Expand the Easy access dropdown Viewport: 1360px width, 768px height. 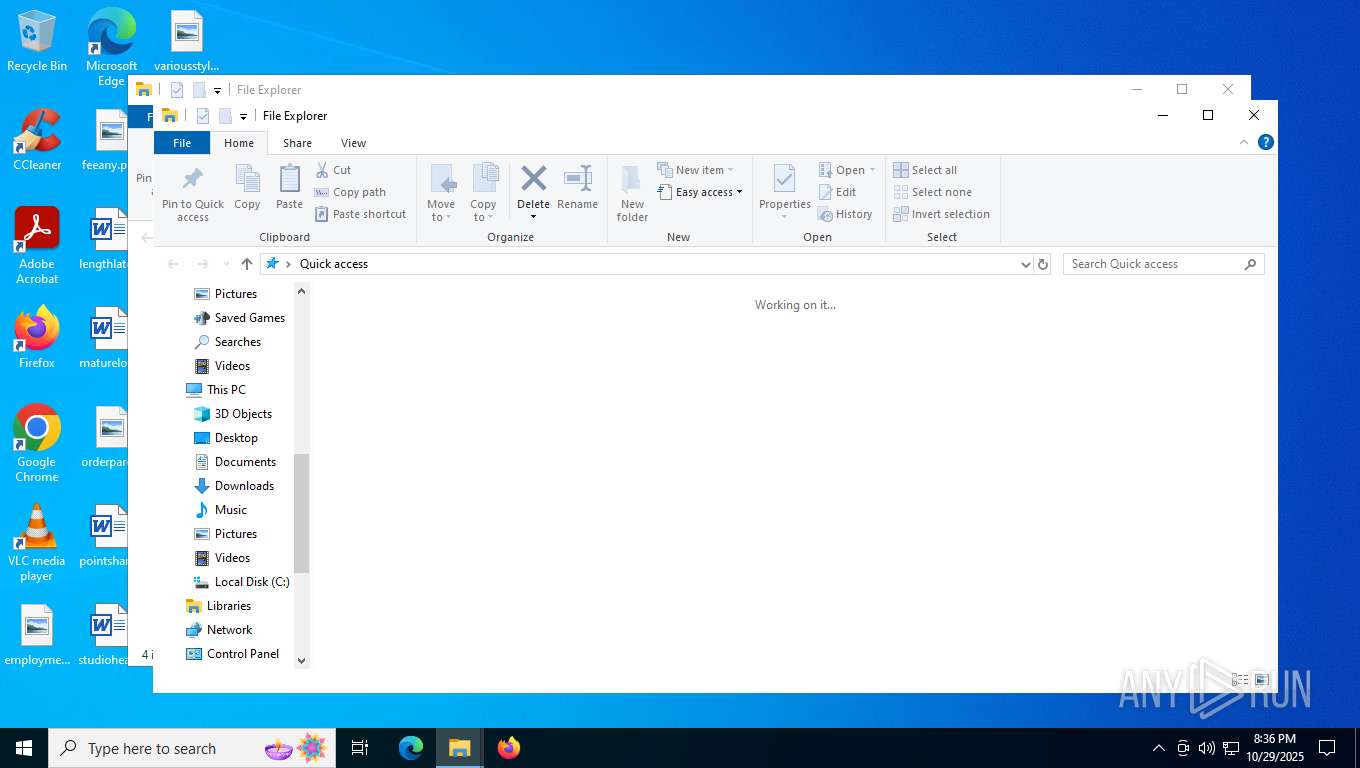coord(700,192)
